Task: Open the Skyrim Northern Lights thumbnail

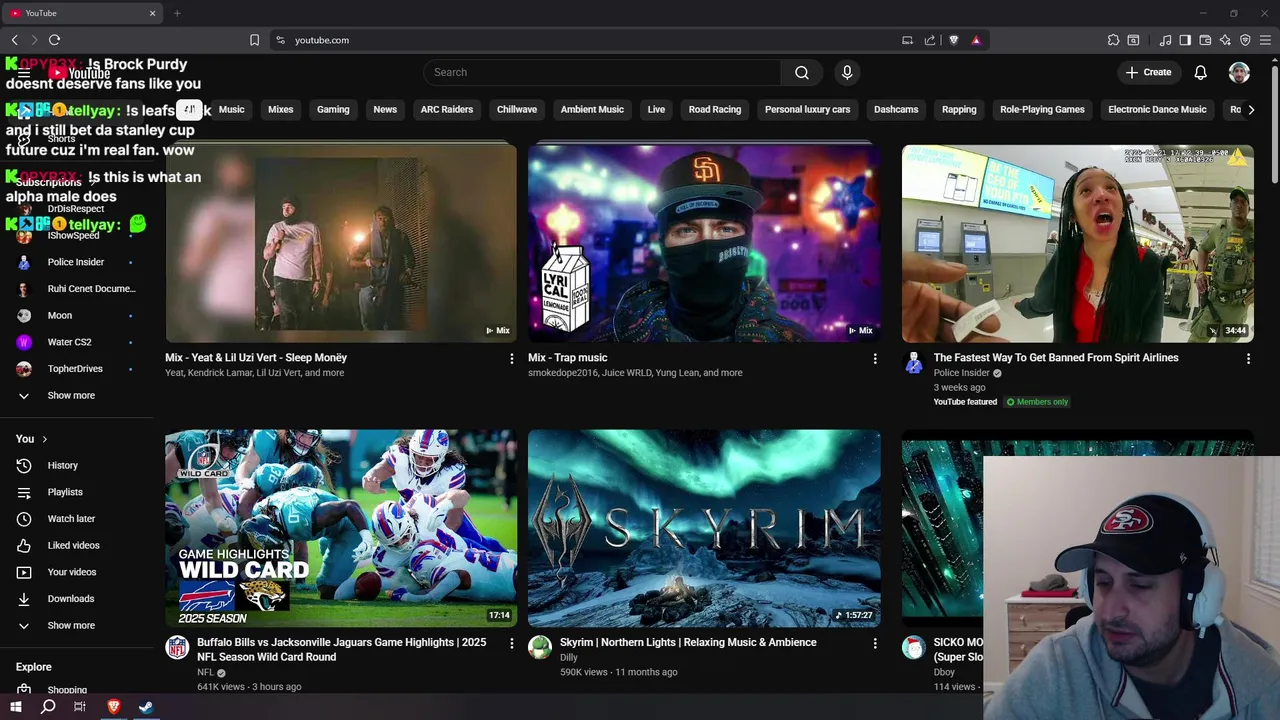Action: click(x=704, y=528)
